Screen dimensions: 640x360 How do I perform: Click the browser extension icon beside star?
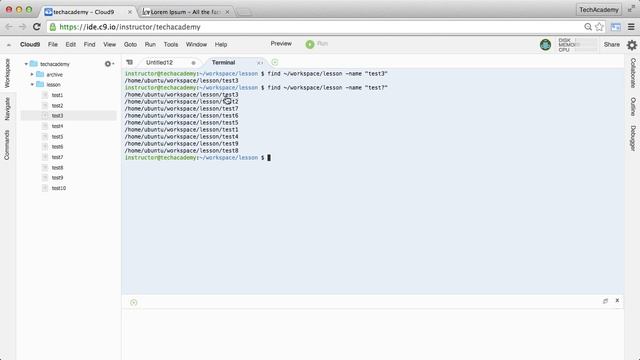pyautogui.click(x=616, y=27)
